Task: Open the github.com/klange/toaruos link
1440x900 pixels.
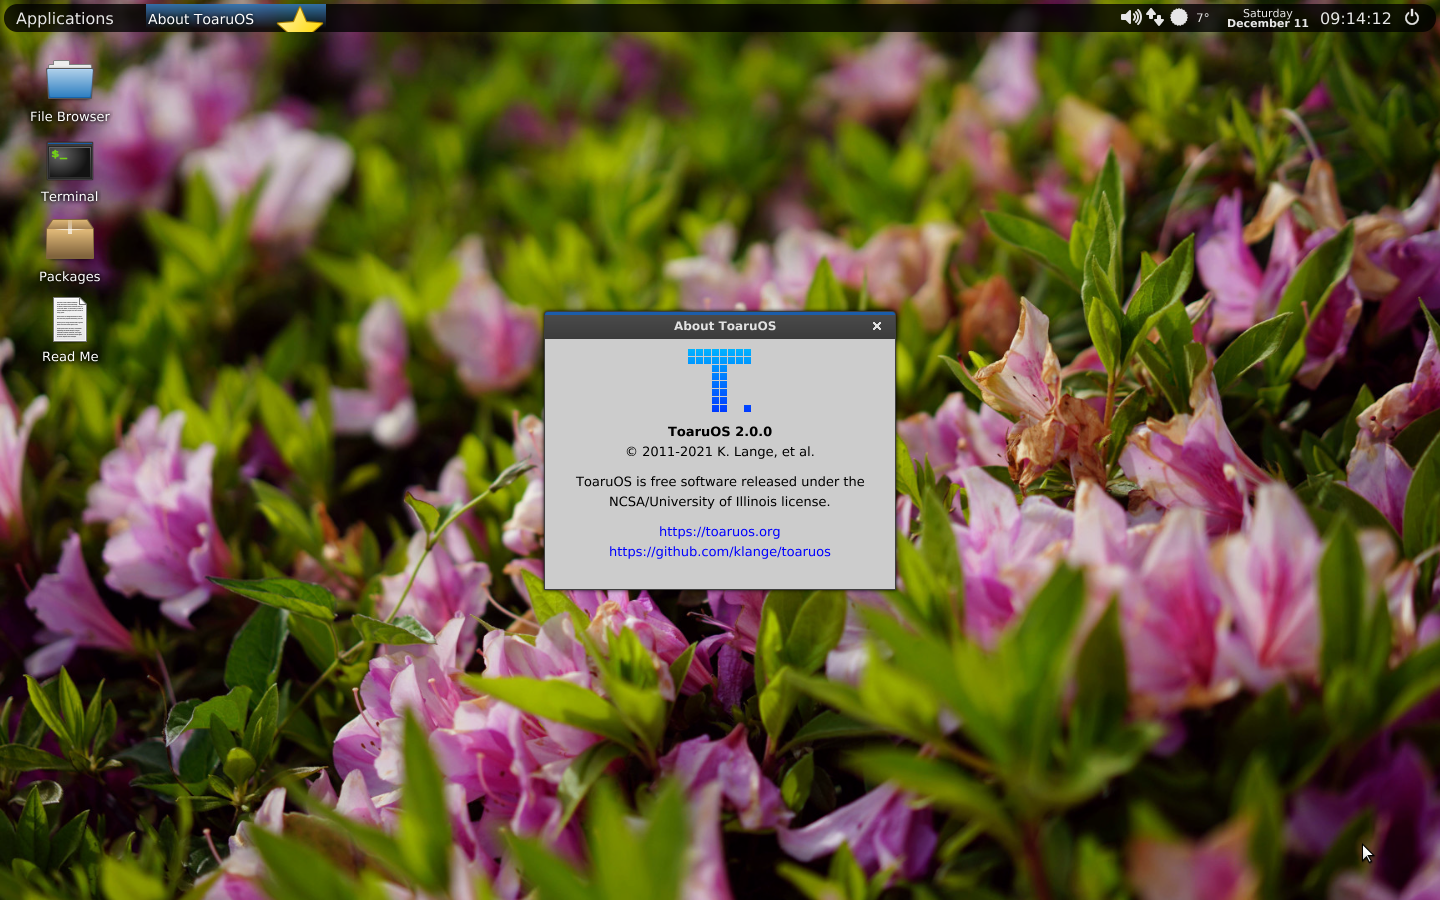Action: tap(720, 551)
